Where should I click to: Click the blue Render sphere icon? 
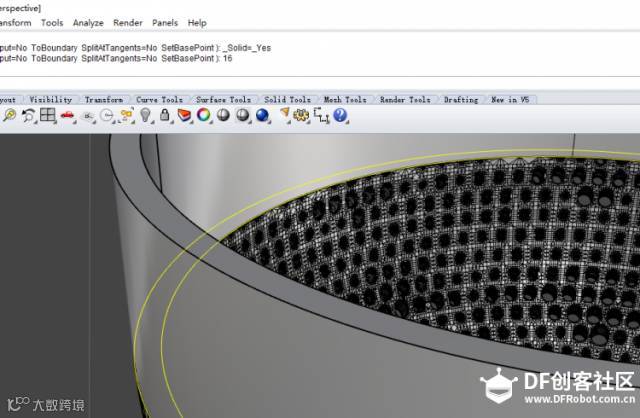tap(262, 116)
